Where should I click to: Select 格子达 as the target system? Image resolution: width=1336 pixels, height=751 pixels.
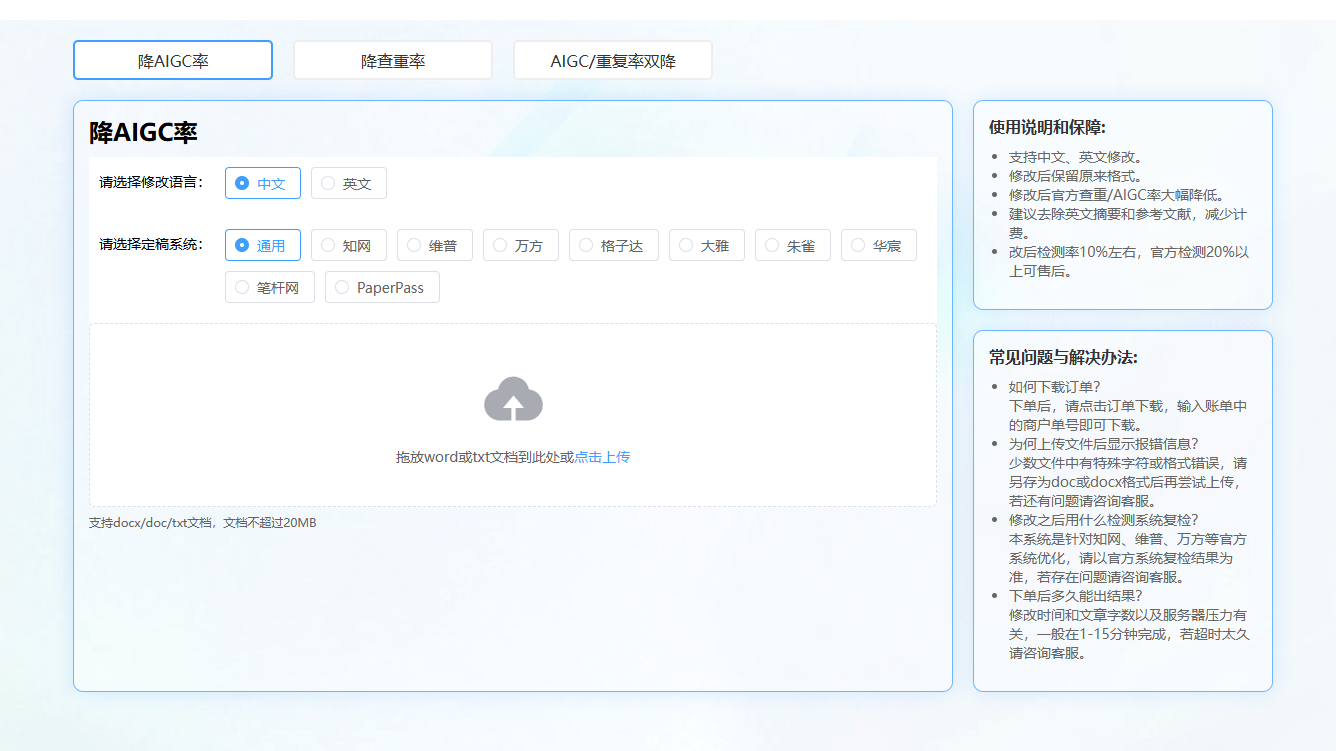tap(613, 245)
